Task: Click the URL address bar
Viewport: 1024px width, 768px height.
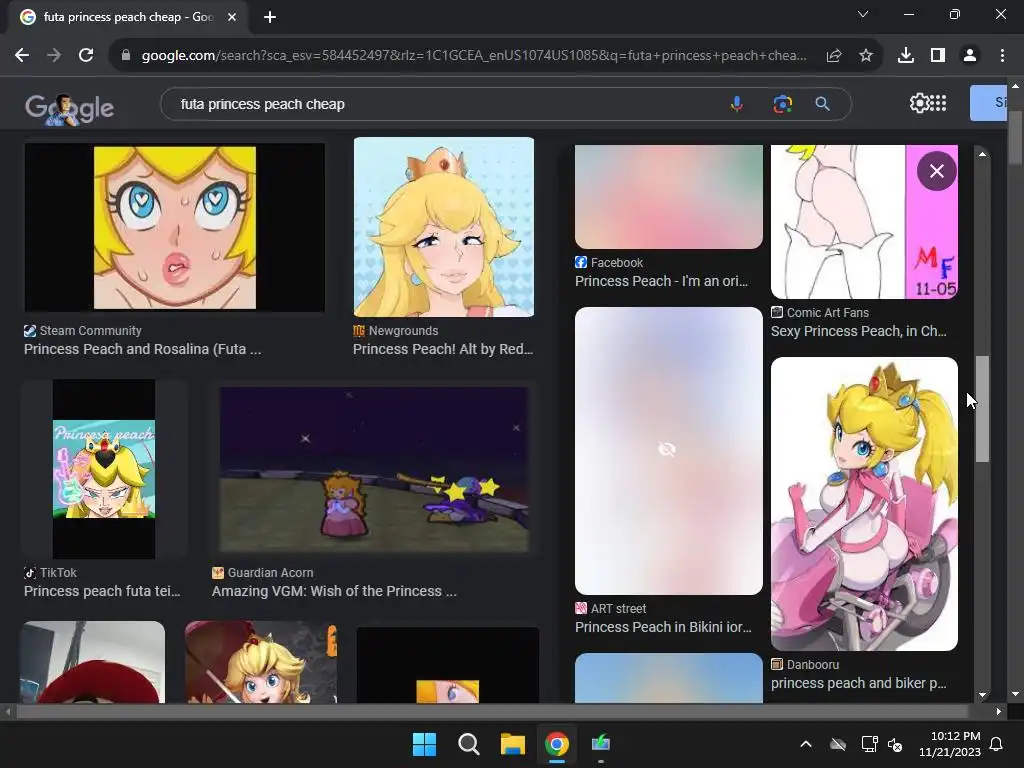Action: pos(473,56)
